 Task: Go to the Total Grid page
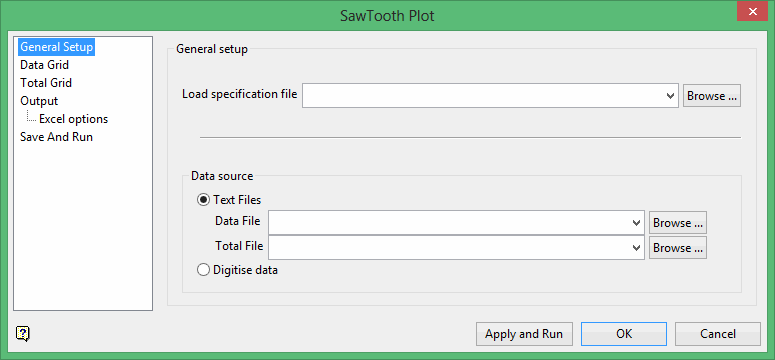click(46, 83)
